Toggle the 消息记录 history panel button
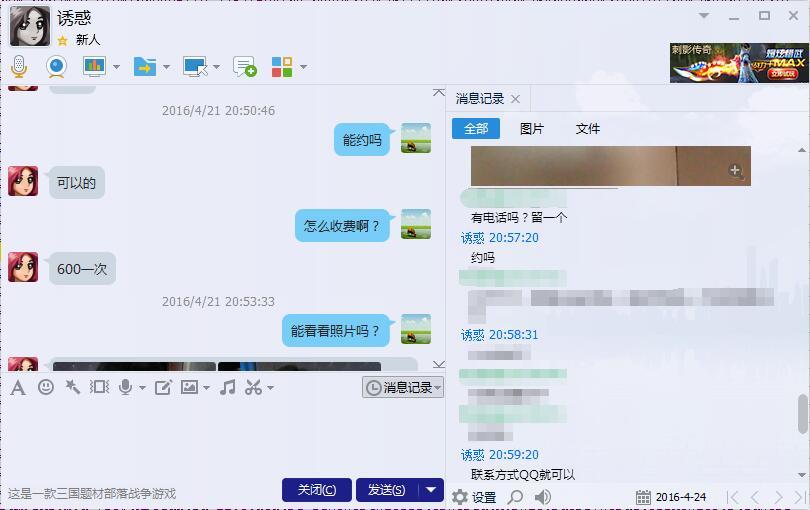 [x=402, y=387]
